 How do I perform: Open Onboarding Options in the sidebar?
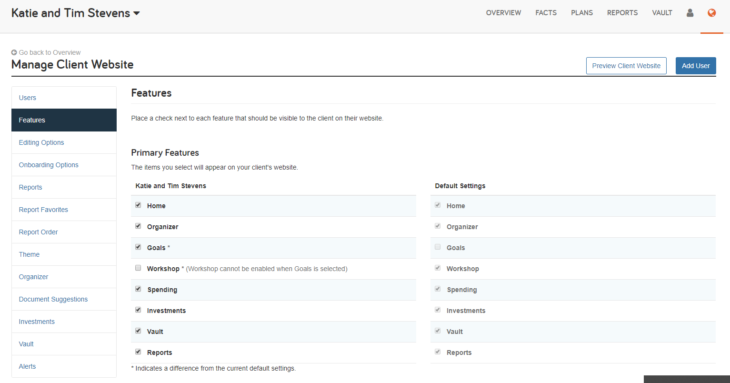coord(64,165)
